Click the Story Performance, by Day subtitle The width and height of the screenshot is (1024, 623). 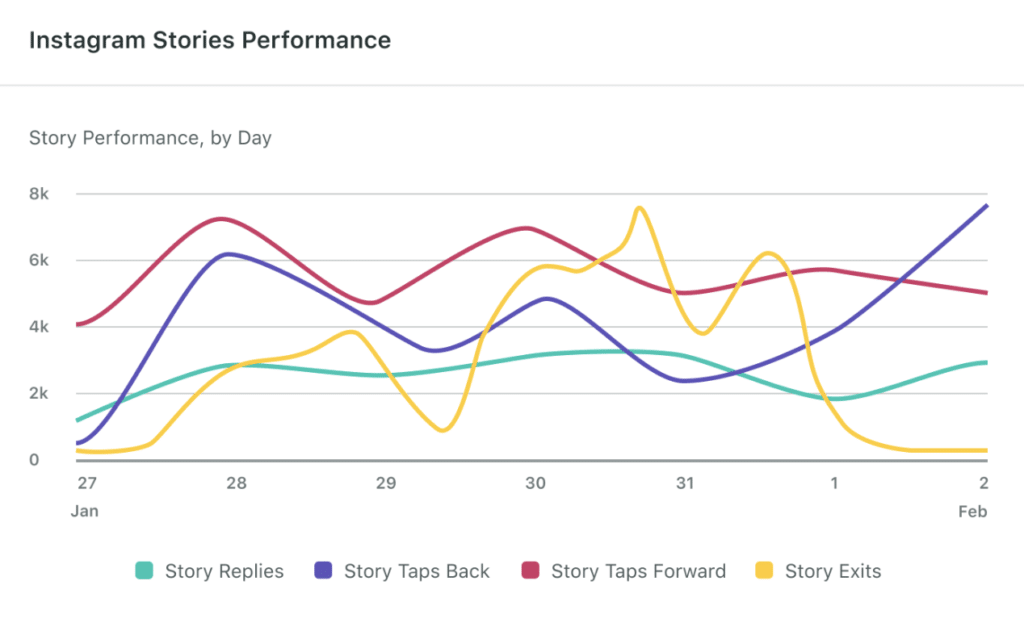(150, 138)
